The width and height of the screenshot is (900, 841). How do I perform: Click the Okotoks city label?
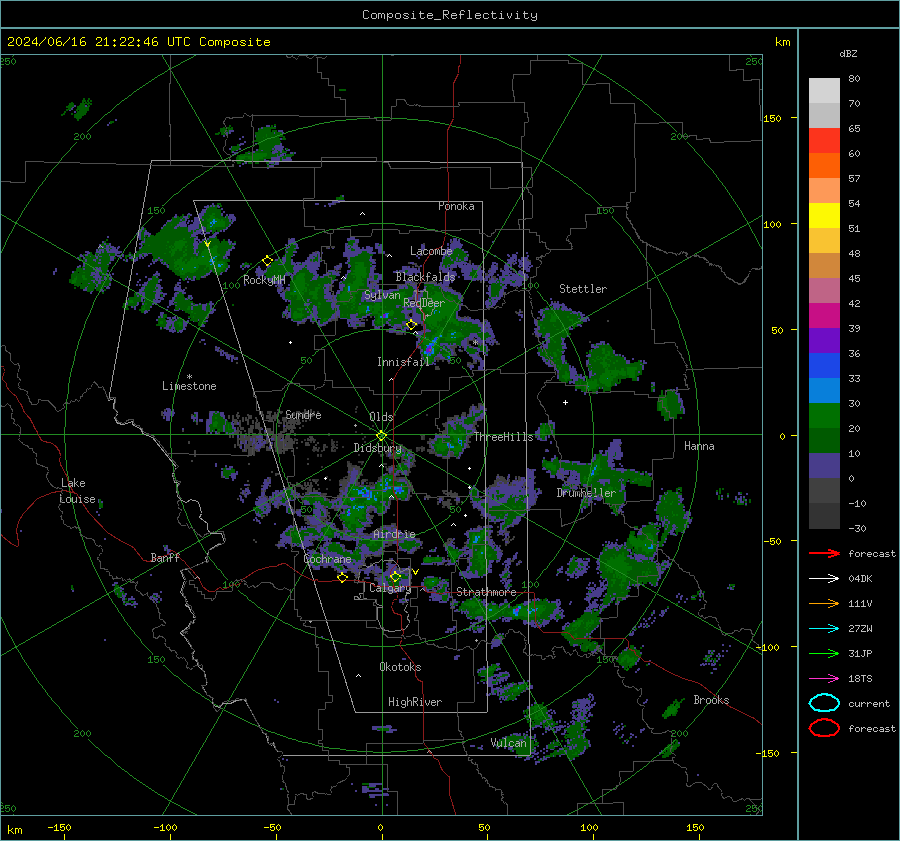(x=400, y=667)
